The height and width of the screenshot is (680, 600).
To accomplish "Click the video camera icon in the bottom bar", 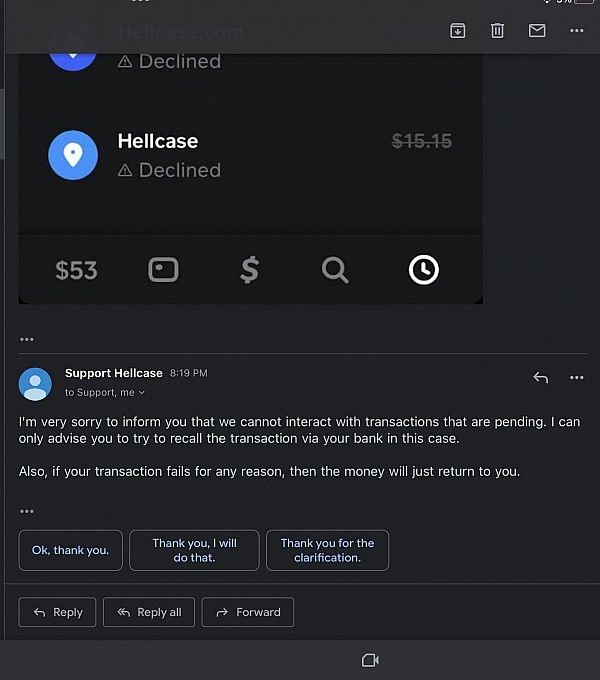I will tap(370, 660).
